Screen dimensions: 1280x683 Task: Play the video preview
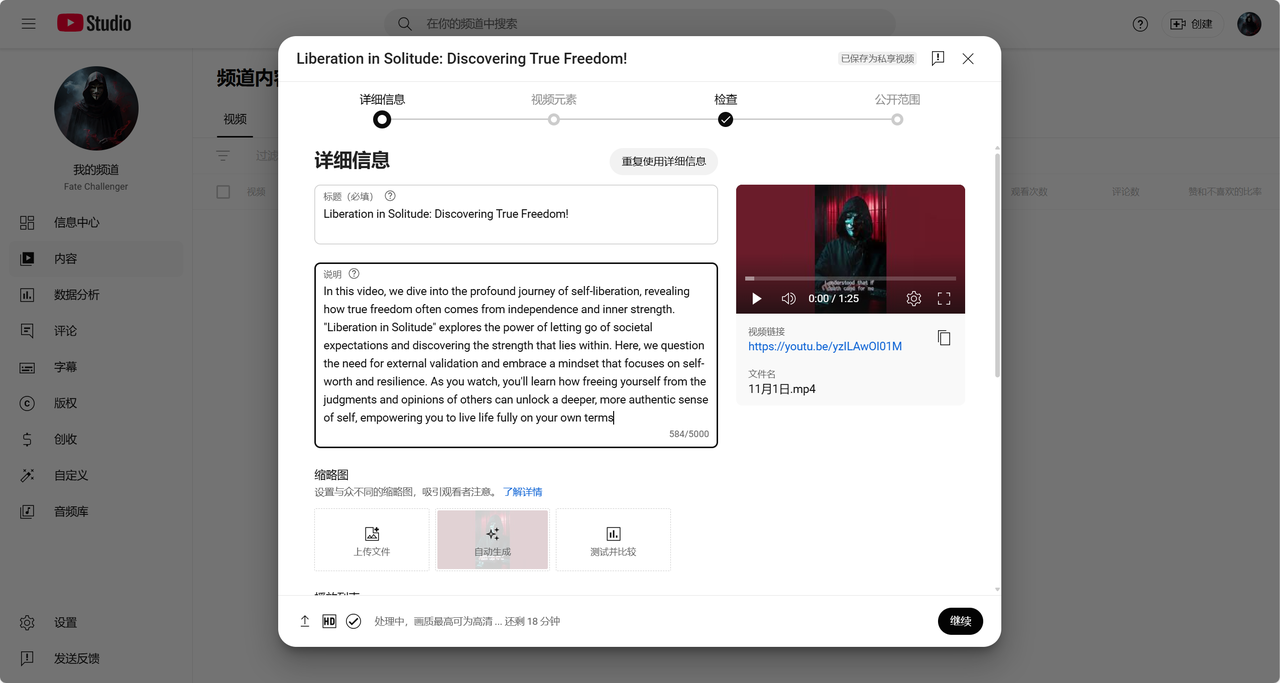756,298
